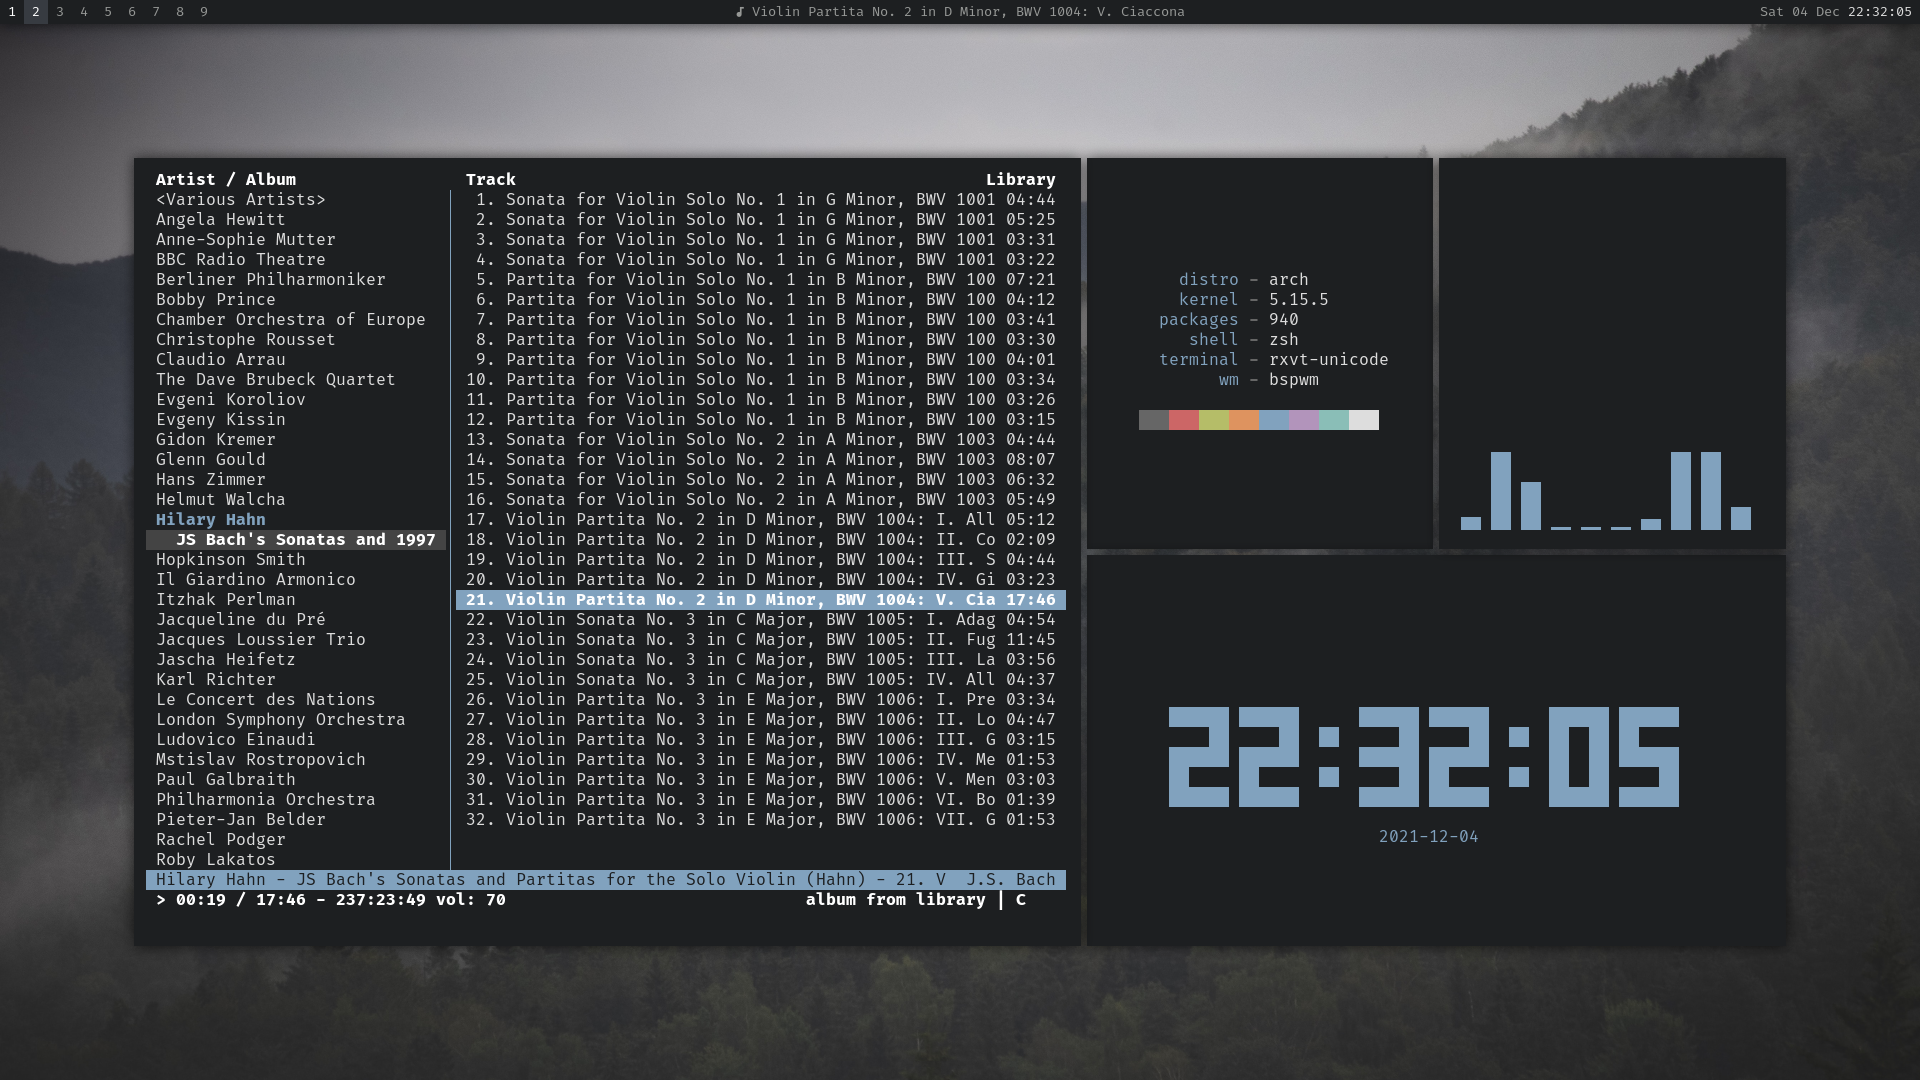Click the 'album from library' status toggle
This screenshot has width=1920, height=1080.
click(895, 900)
